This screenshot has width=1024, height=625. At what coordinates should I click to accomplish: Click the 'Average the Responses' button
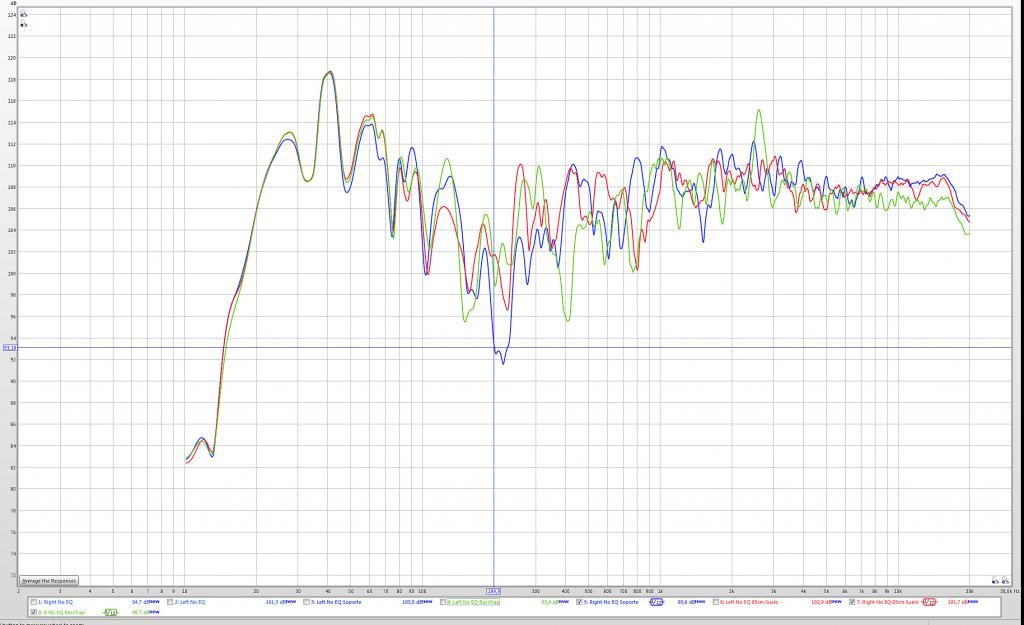pyautogui.click(x=49, y=581)
